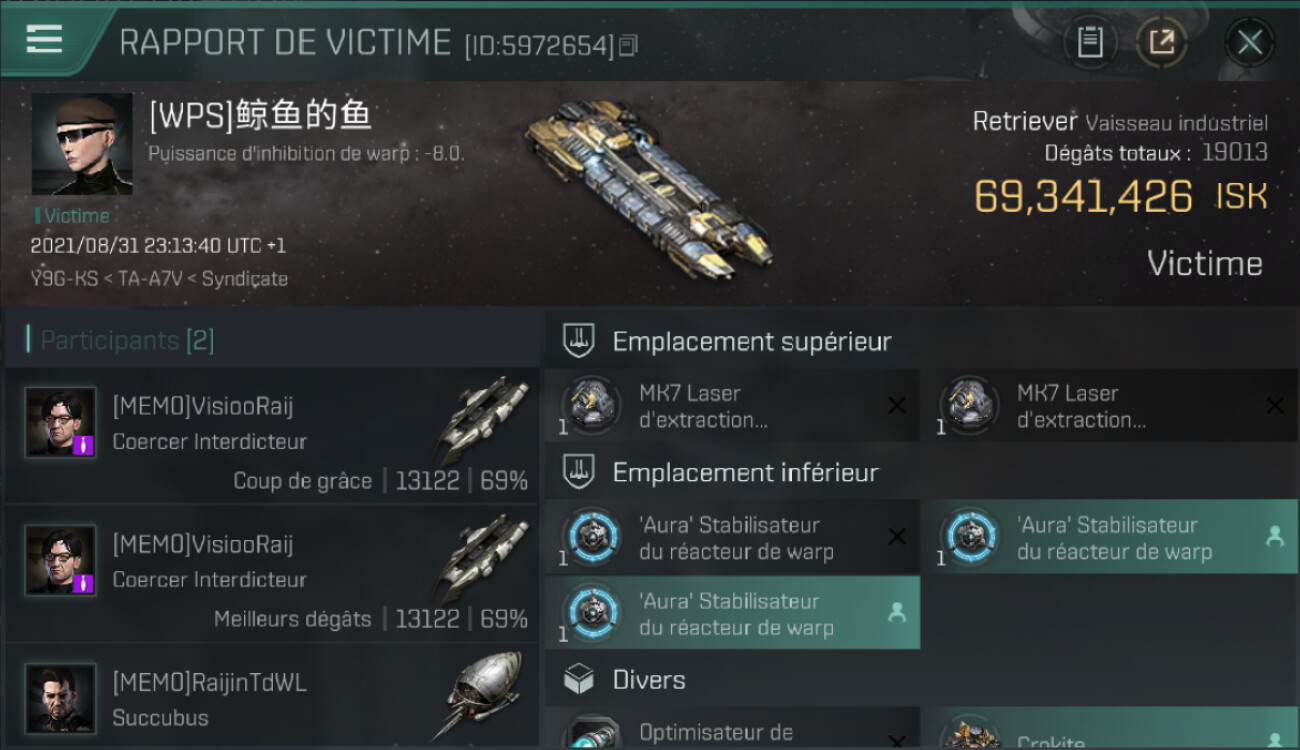Open RaijinTdWL pilot portrait

61,698
